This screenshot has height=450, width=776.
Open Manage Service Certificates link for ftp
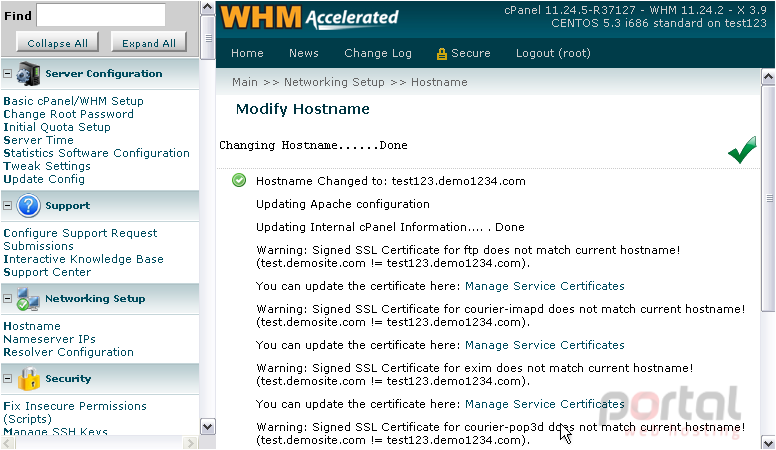pos(544,286)
